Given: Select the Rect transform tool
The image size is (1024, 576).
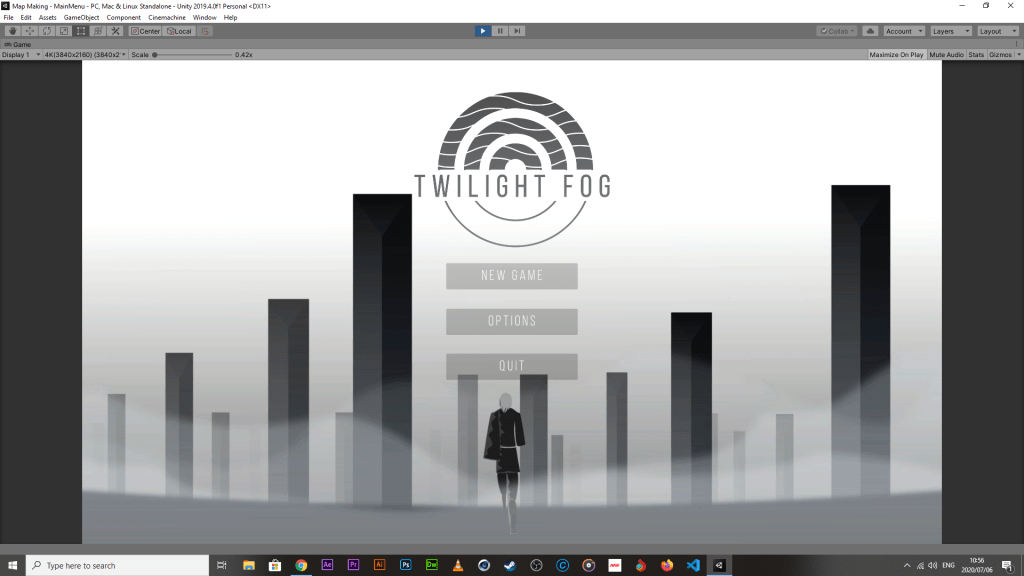Looking at the screenshot, I should [x=80, y=31].
